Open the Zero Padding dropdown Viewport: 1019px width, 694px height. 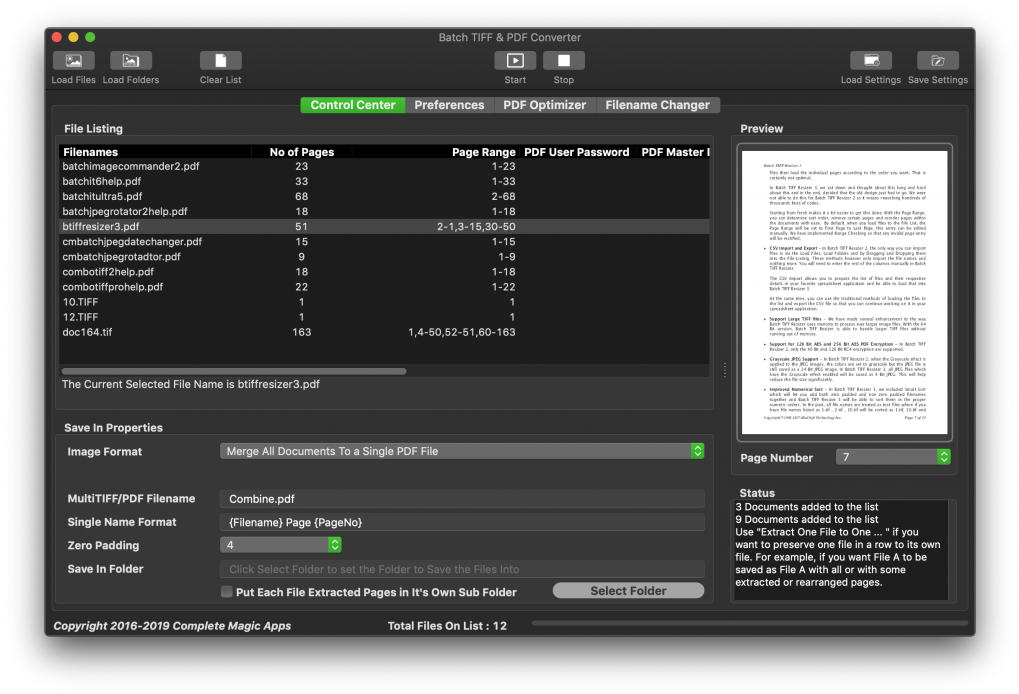coord(281,545)
